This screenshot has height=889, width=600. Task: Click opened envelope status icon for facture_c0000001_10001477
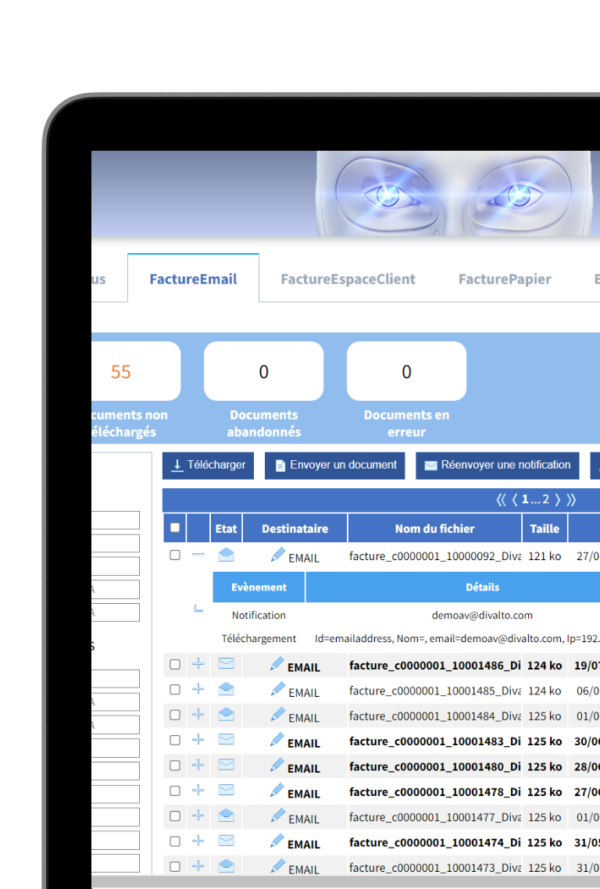(226, 815)
